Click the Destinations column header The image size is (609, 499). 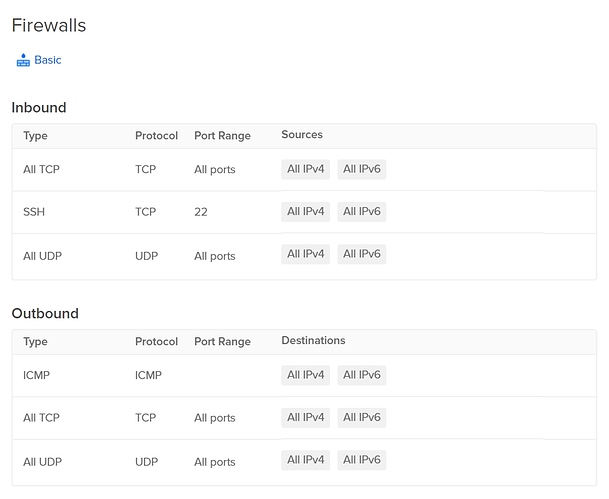313,341
